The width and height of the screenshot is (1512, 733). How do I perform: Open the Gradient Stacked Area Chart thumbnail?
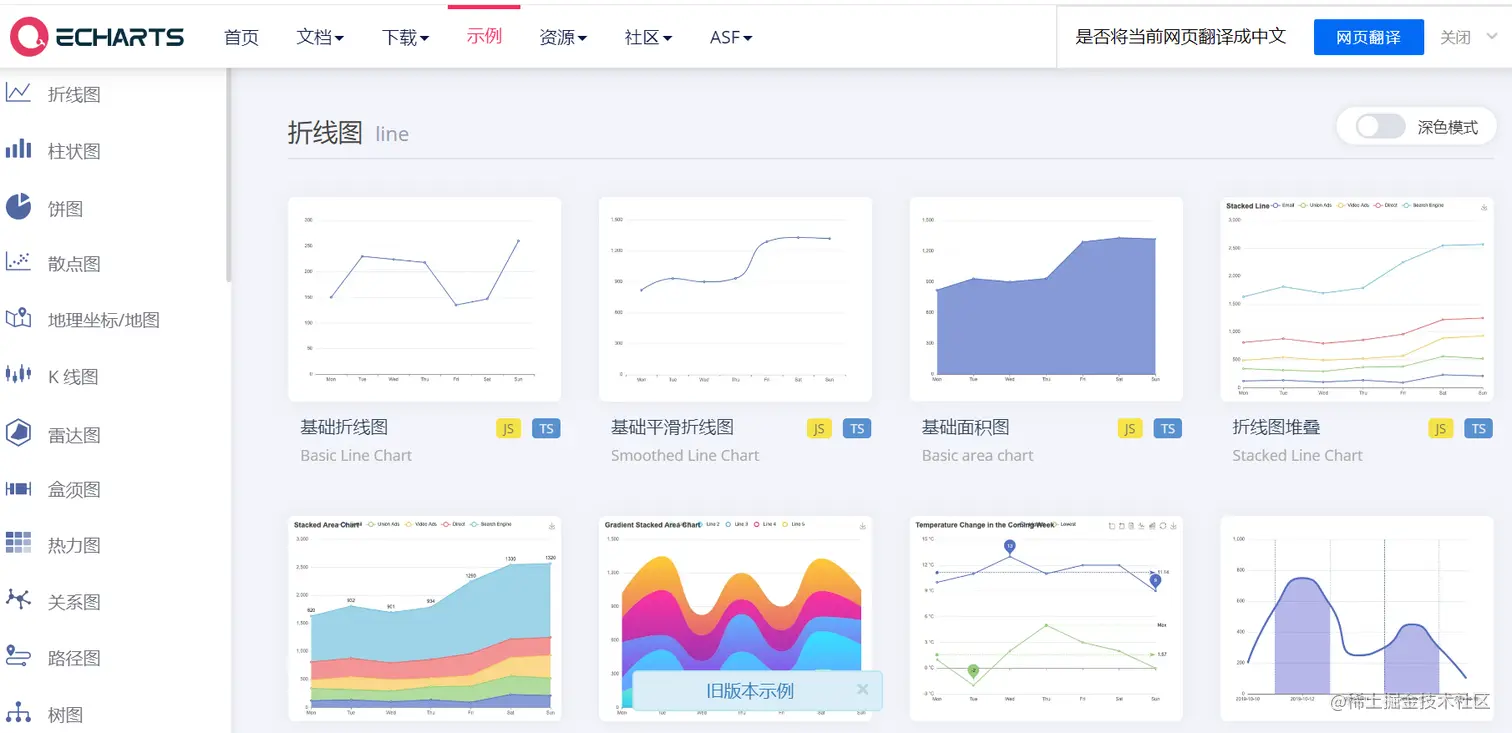[735, 619]
